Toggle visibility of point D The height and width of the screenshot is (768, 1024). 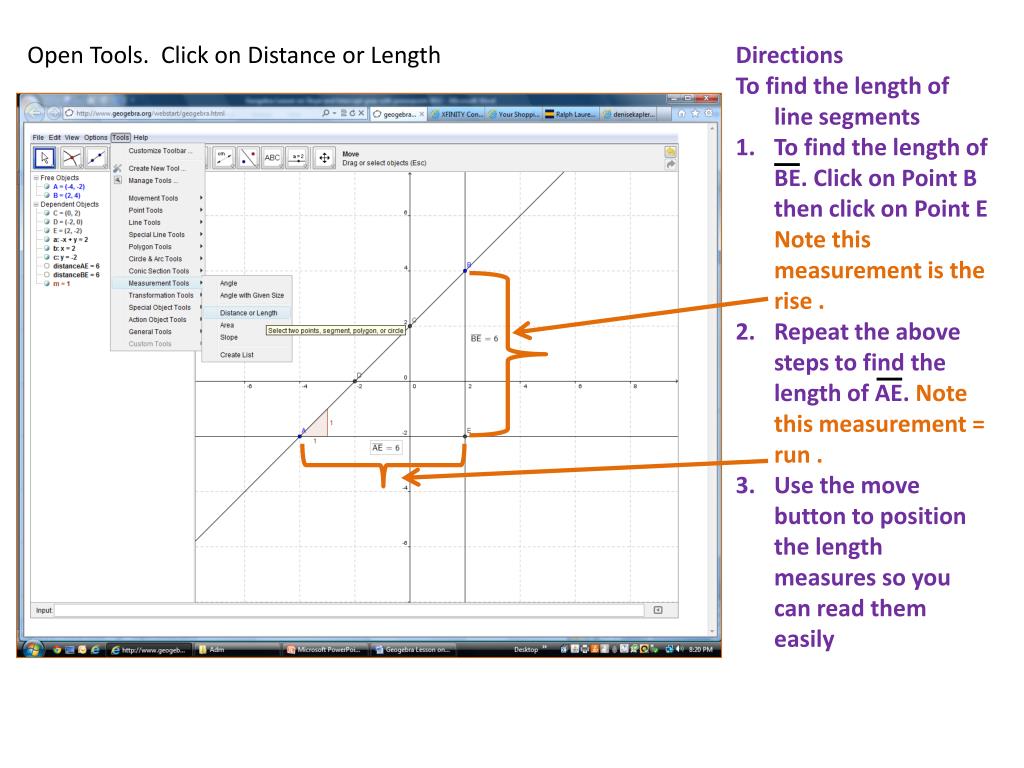(47, 222)
